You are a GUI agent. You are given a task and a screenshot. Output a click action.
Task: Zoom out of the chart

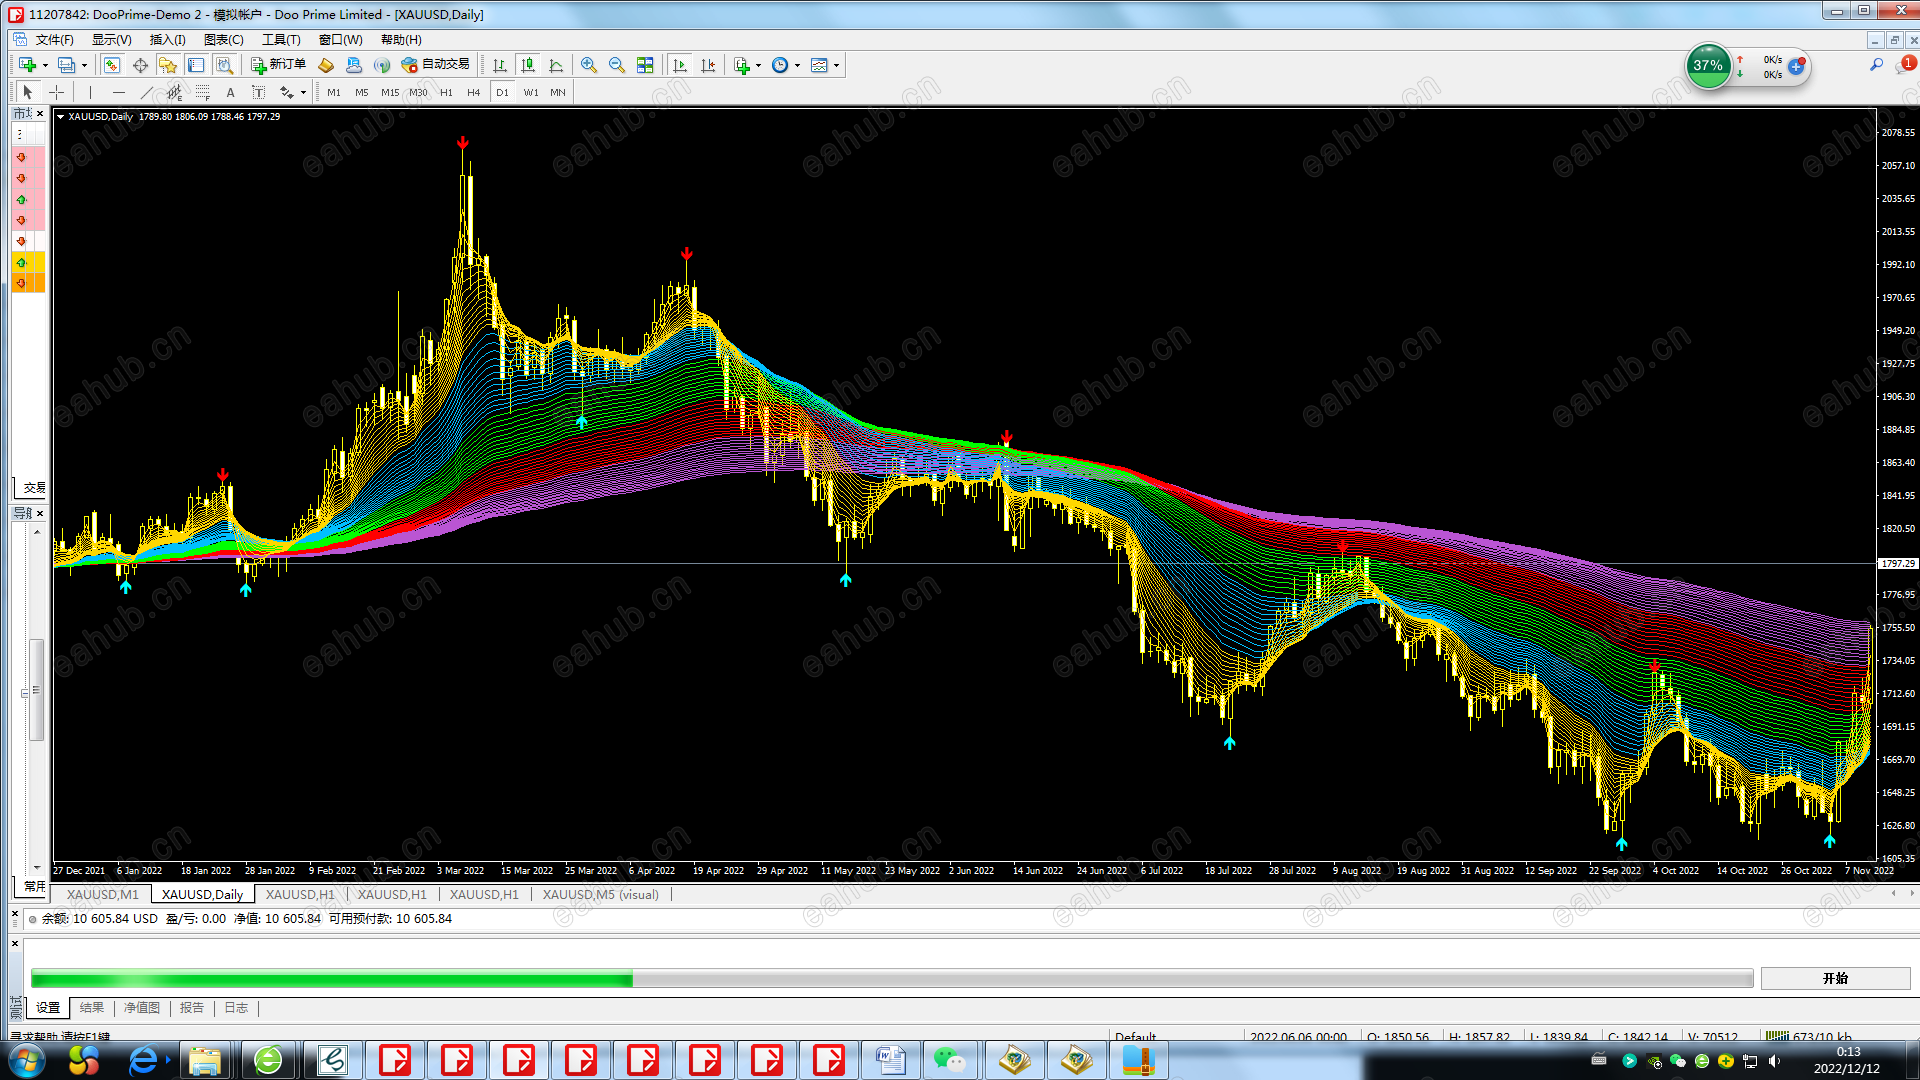(x=617, y=65)
